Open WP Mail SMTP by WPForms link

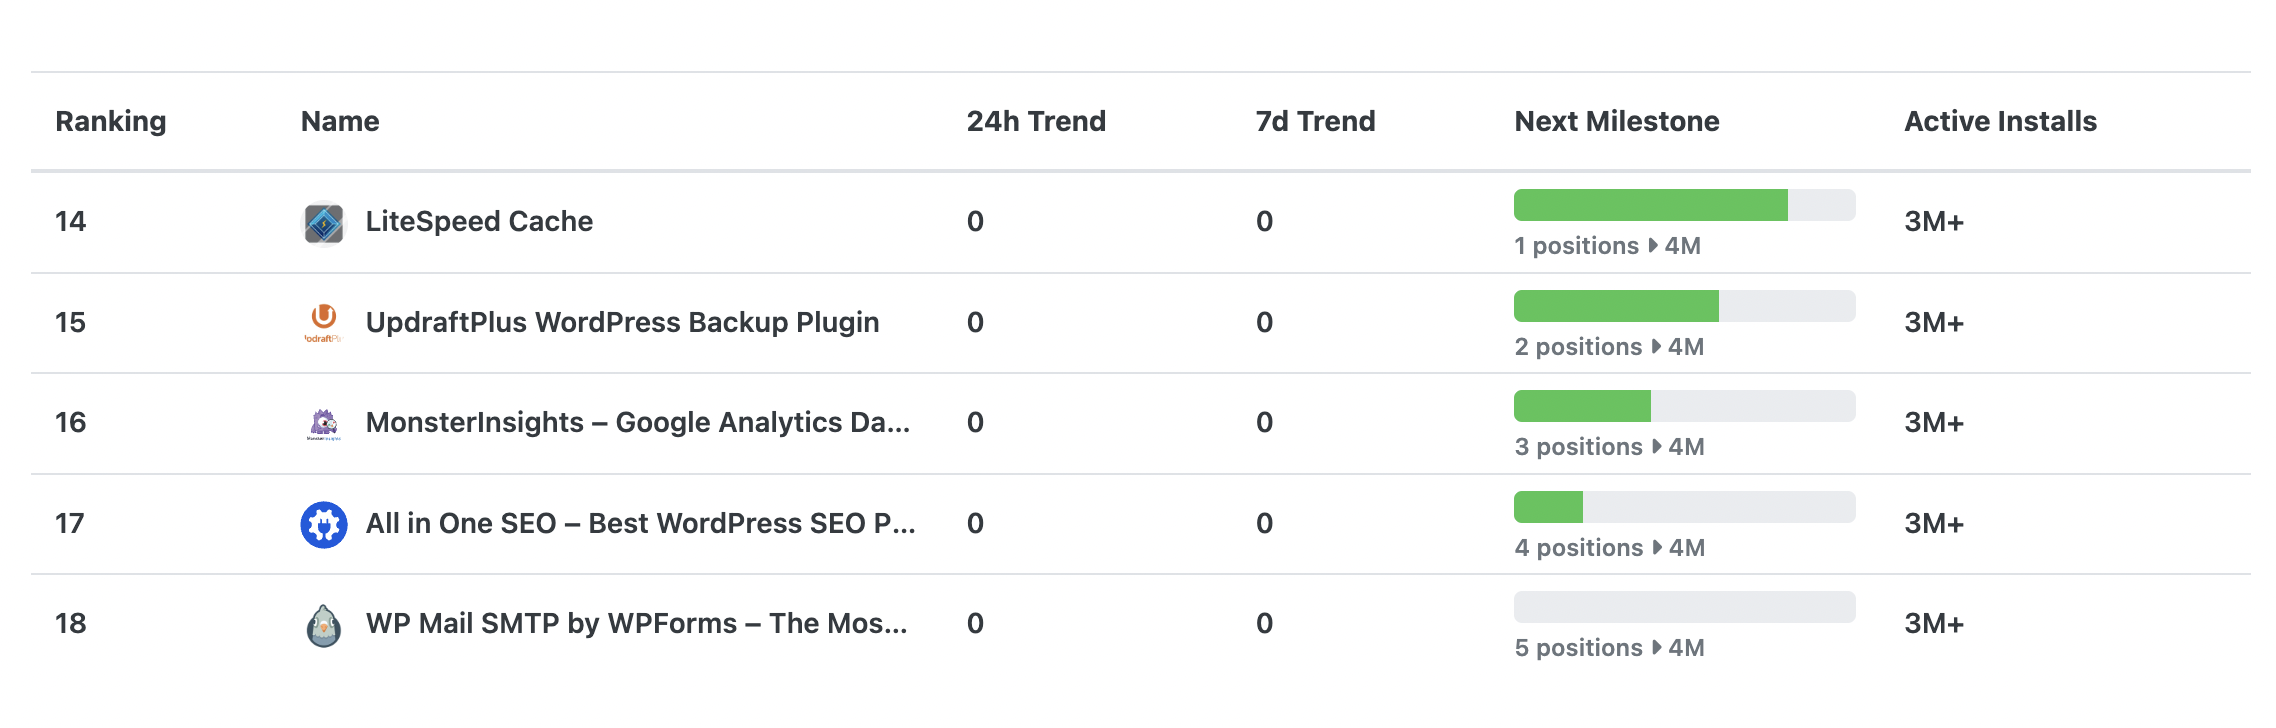coord(636,623)
